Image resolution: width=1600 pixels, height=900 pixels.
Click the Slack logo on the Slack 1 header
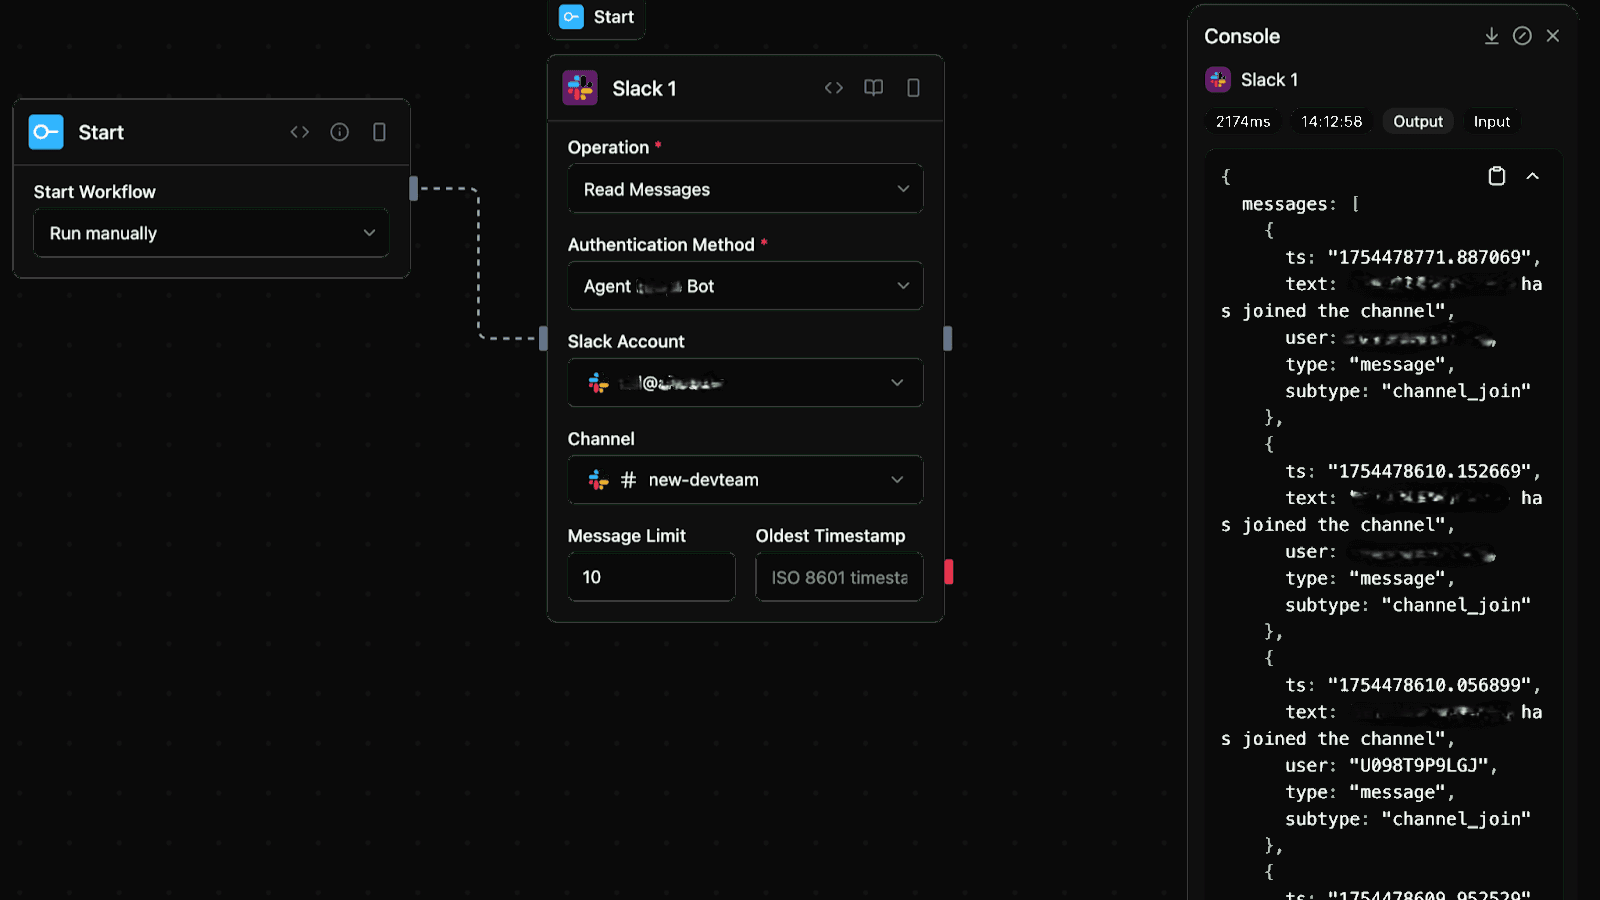(578, 88)
